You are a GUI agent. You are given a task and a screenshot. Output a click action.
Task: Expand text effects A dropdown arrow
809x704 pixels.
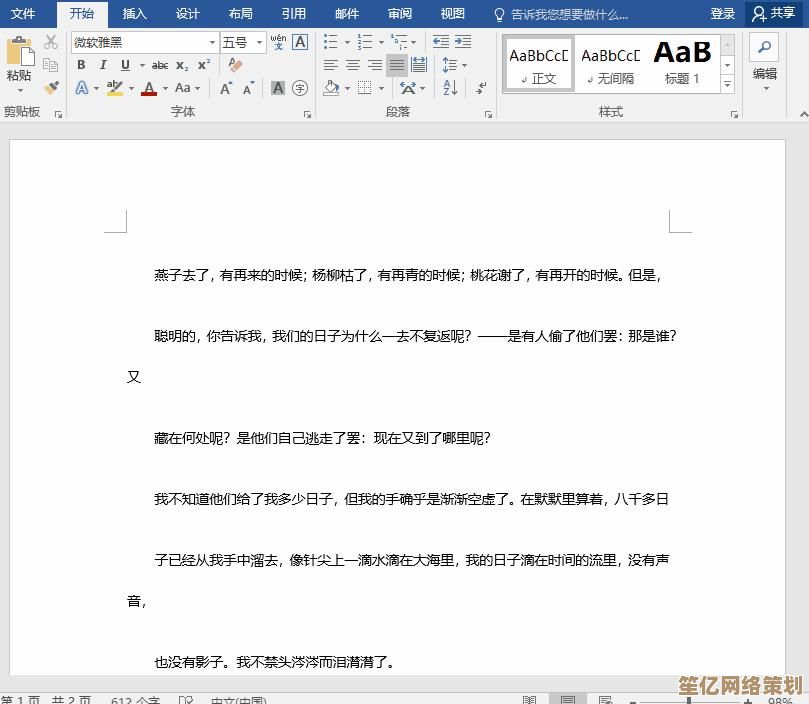pos(96,88)
